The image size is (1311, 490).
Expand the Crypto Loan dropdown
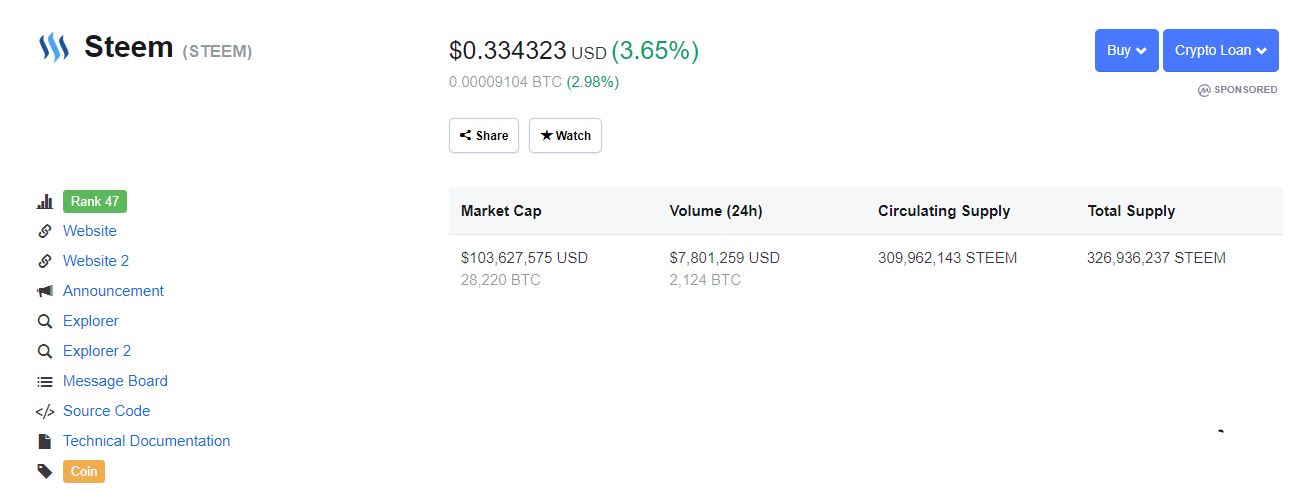1220,50
